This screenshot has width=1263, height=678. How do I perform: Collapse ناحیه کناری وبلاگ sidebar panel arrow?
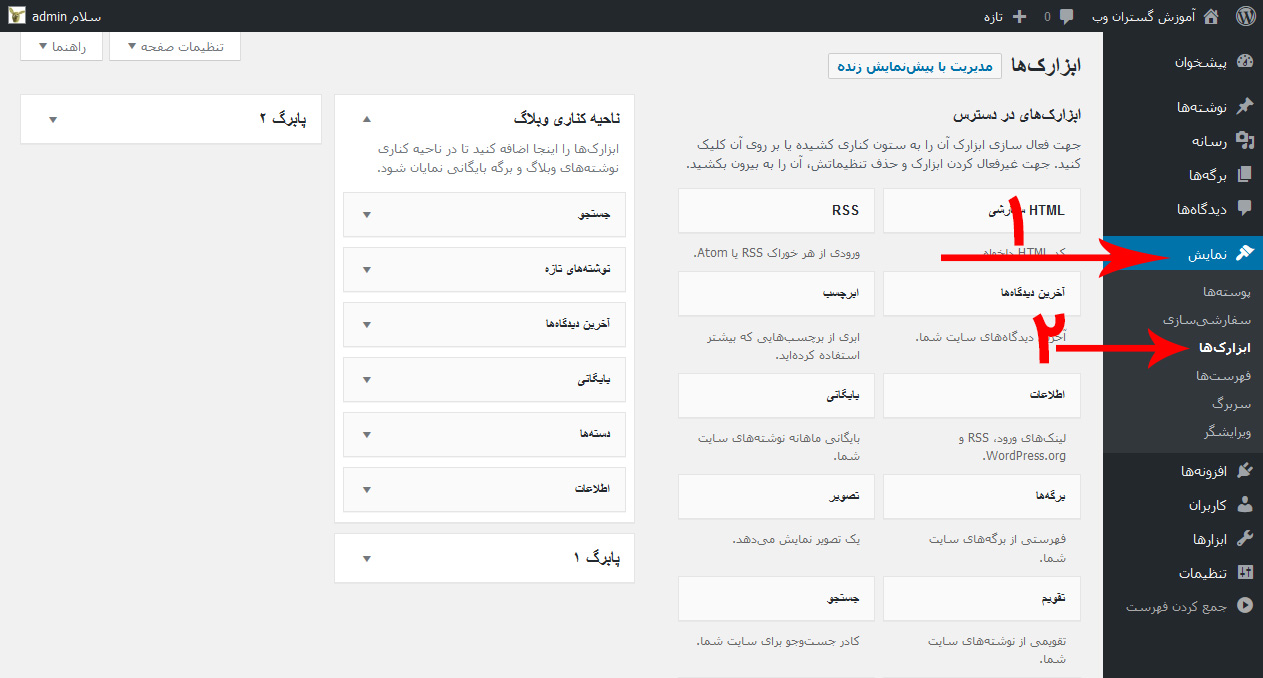click(x=366, y=119)
